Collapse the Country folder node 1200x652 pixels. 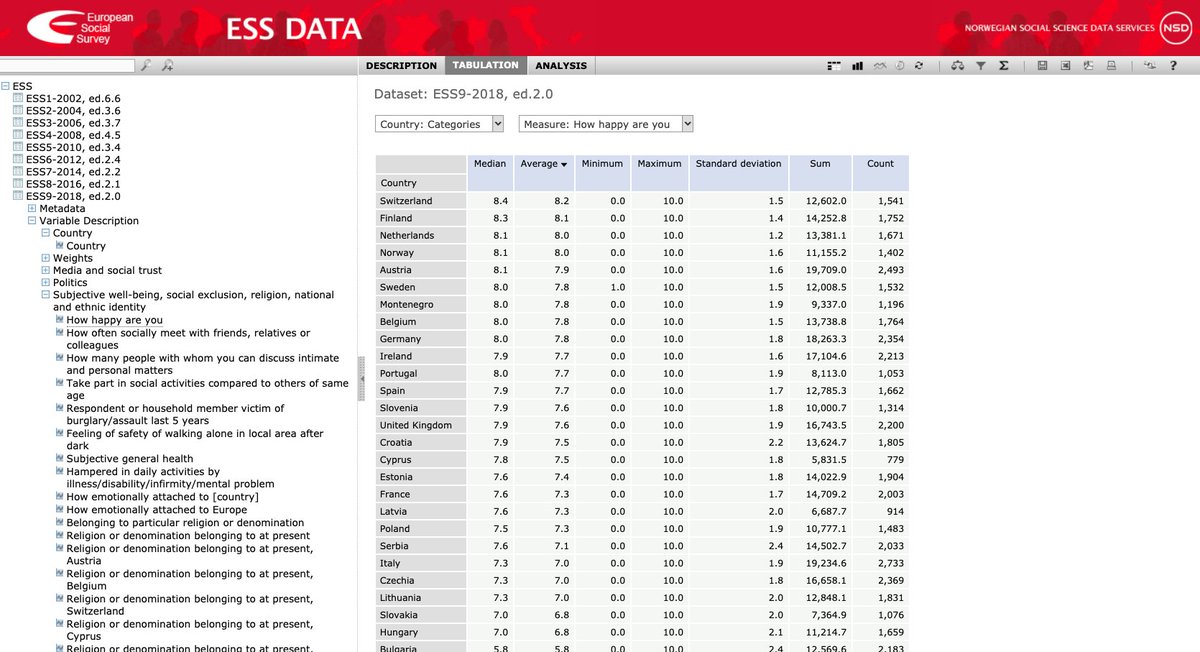click(46, 233)
